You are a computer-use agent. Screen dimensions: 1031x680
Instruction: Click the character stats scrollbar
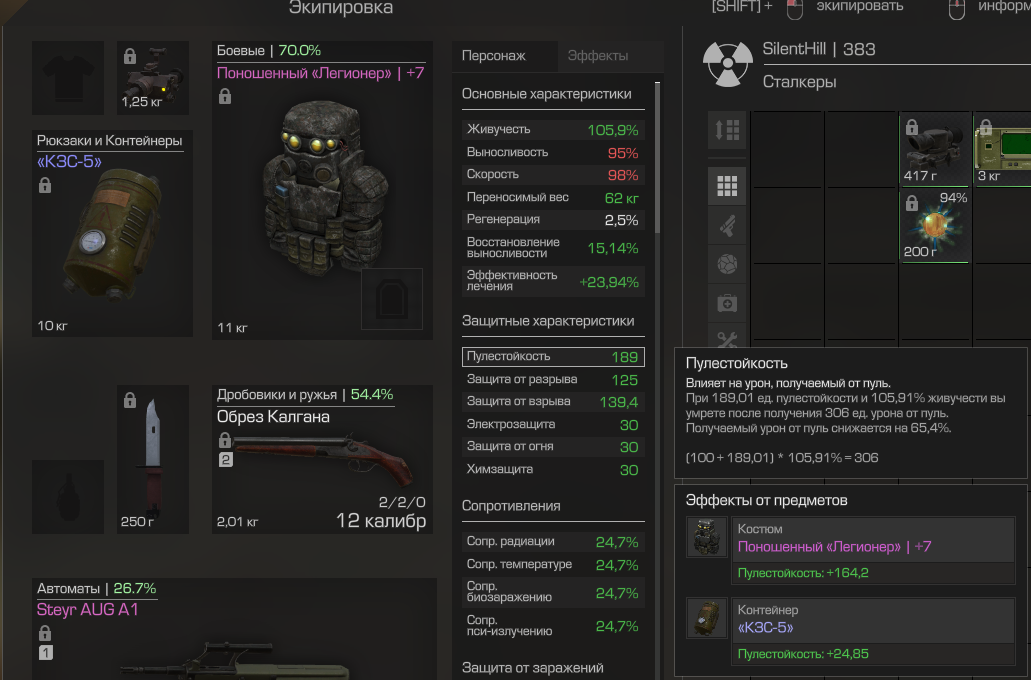pyautogui.click(x=657, y=158)
